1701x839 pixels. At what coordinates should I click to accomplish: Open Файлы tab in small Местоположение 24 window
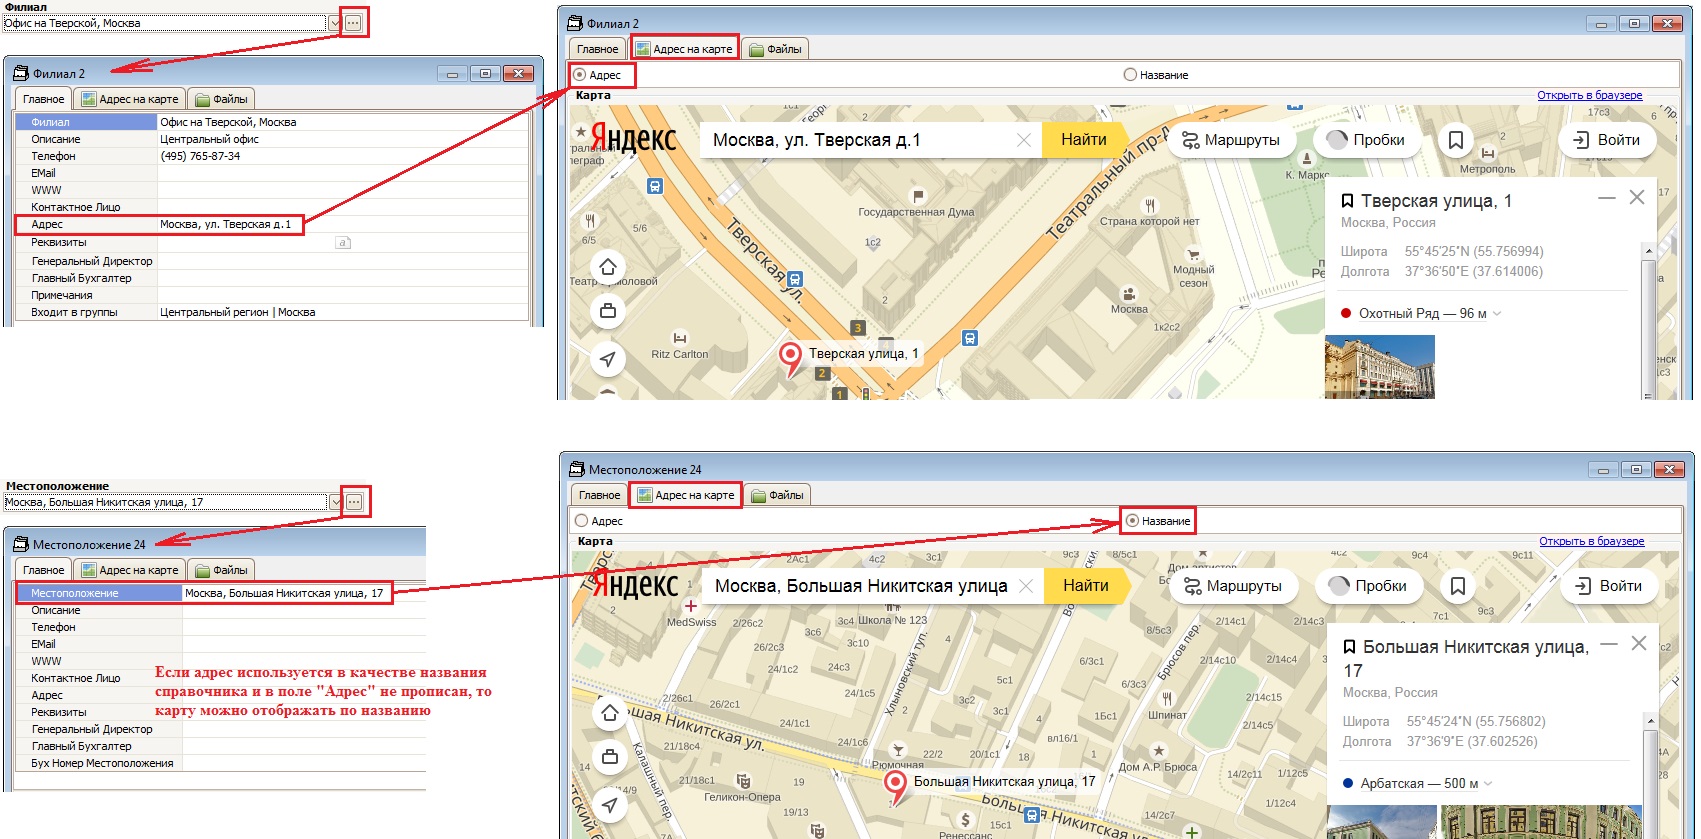[221, 570]
